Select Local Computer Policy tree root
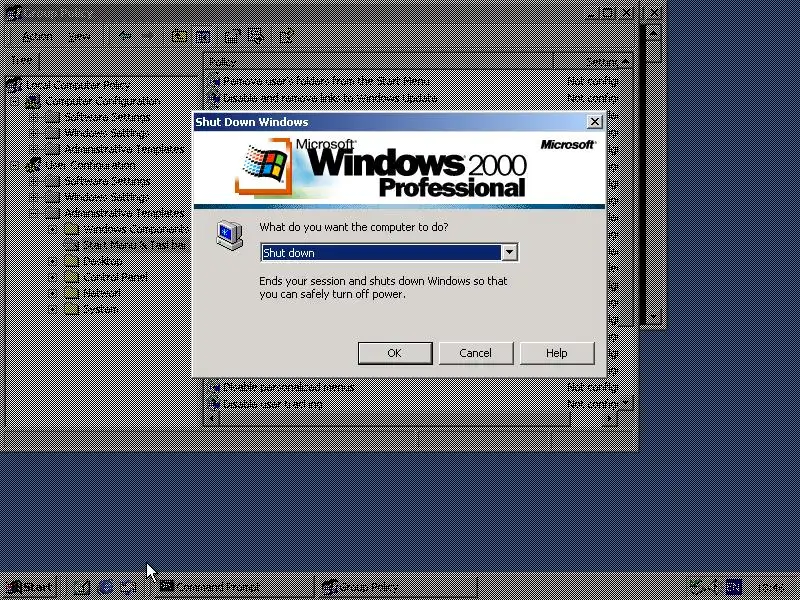Screen dimensions: 800x600 tap(78, 85)
